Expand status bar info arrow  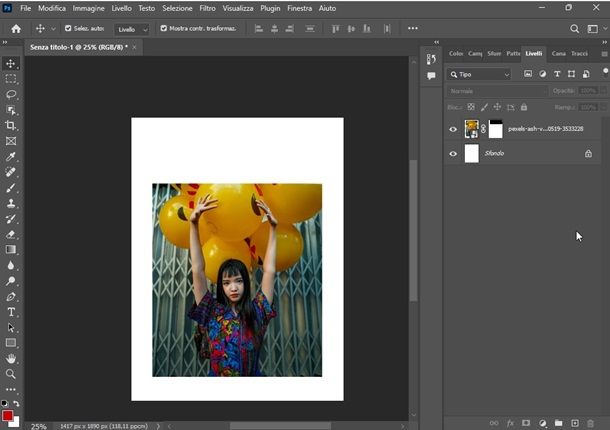coord(158,426)
